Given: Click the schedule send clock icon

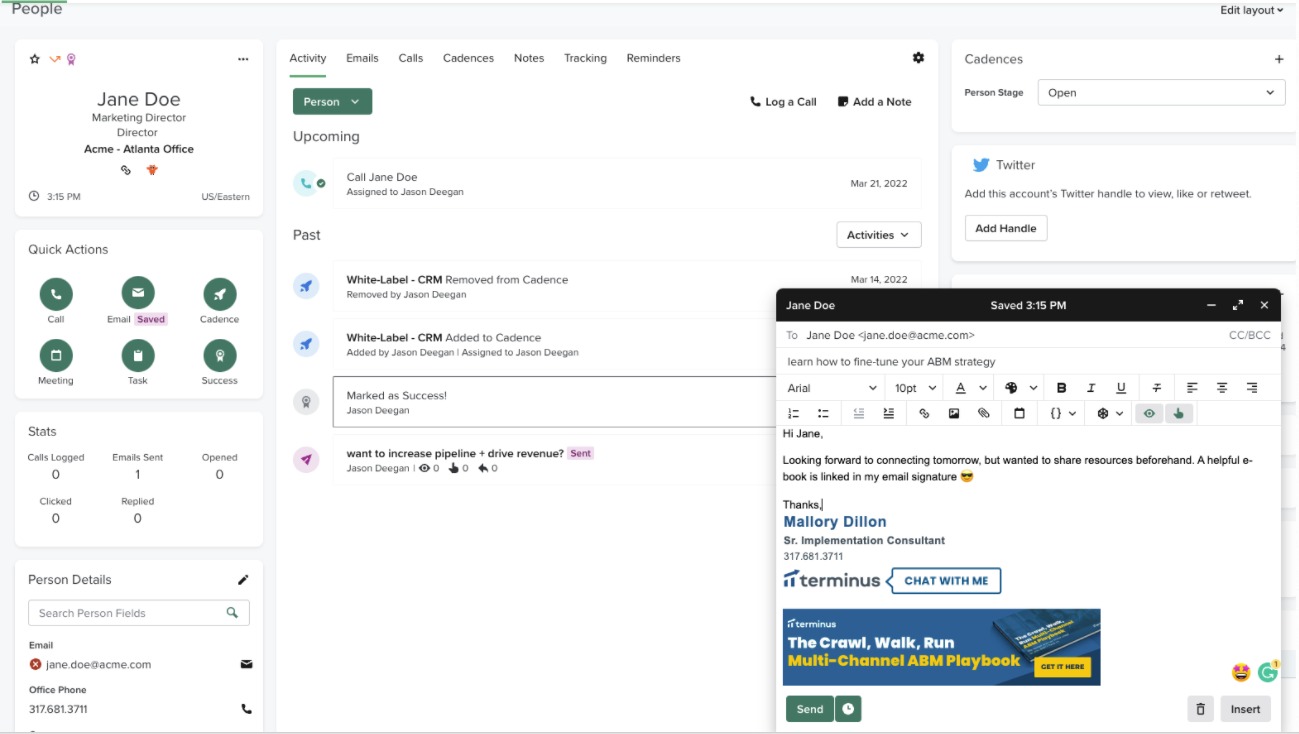Looking at the screenshot, I should (848, 709).
